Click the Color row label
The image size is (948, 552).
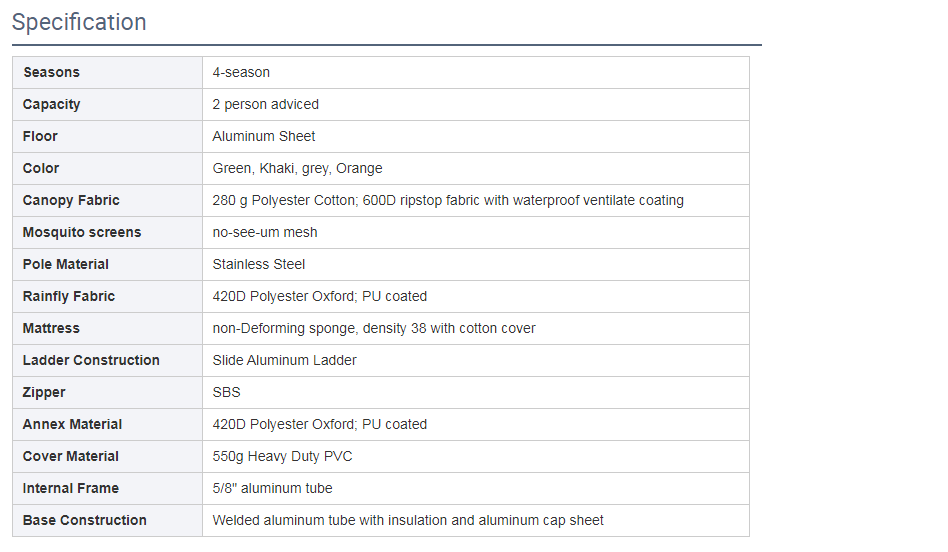tap(41, 168)
